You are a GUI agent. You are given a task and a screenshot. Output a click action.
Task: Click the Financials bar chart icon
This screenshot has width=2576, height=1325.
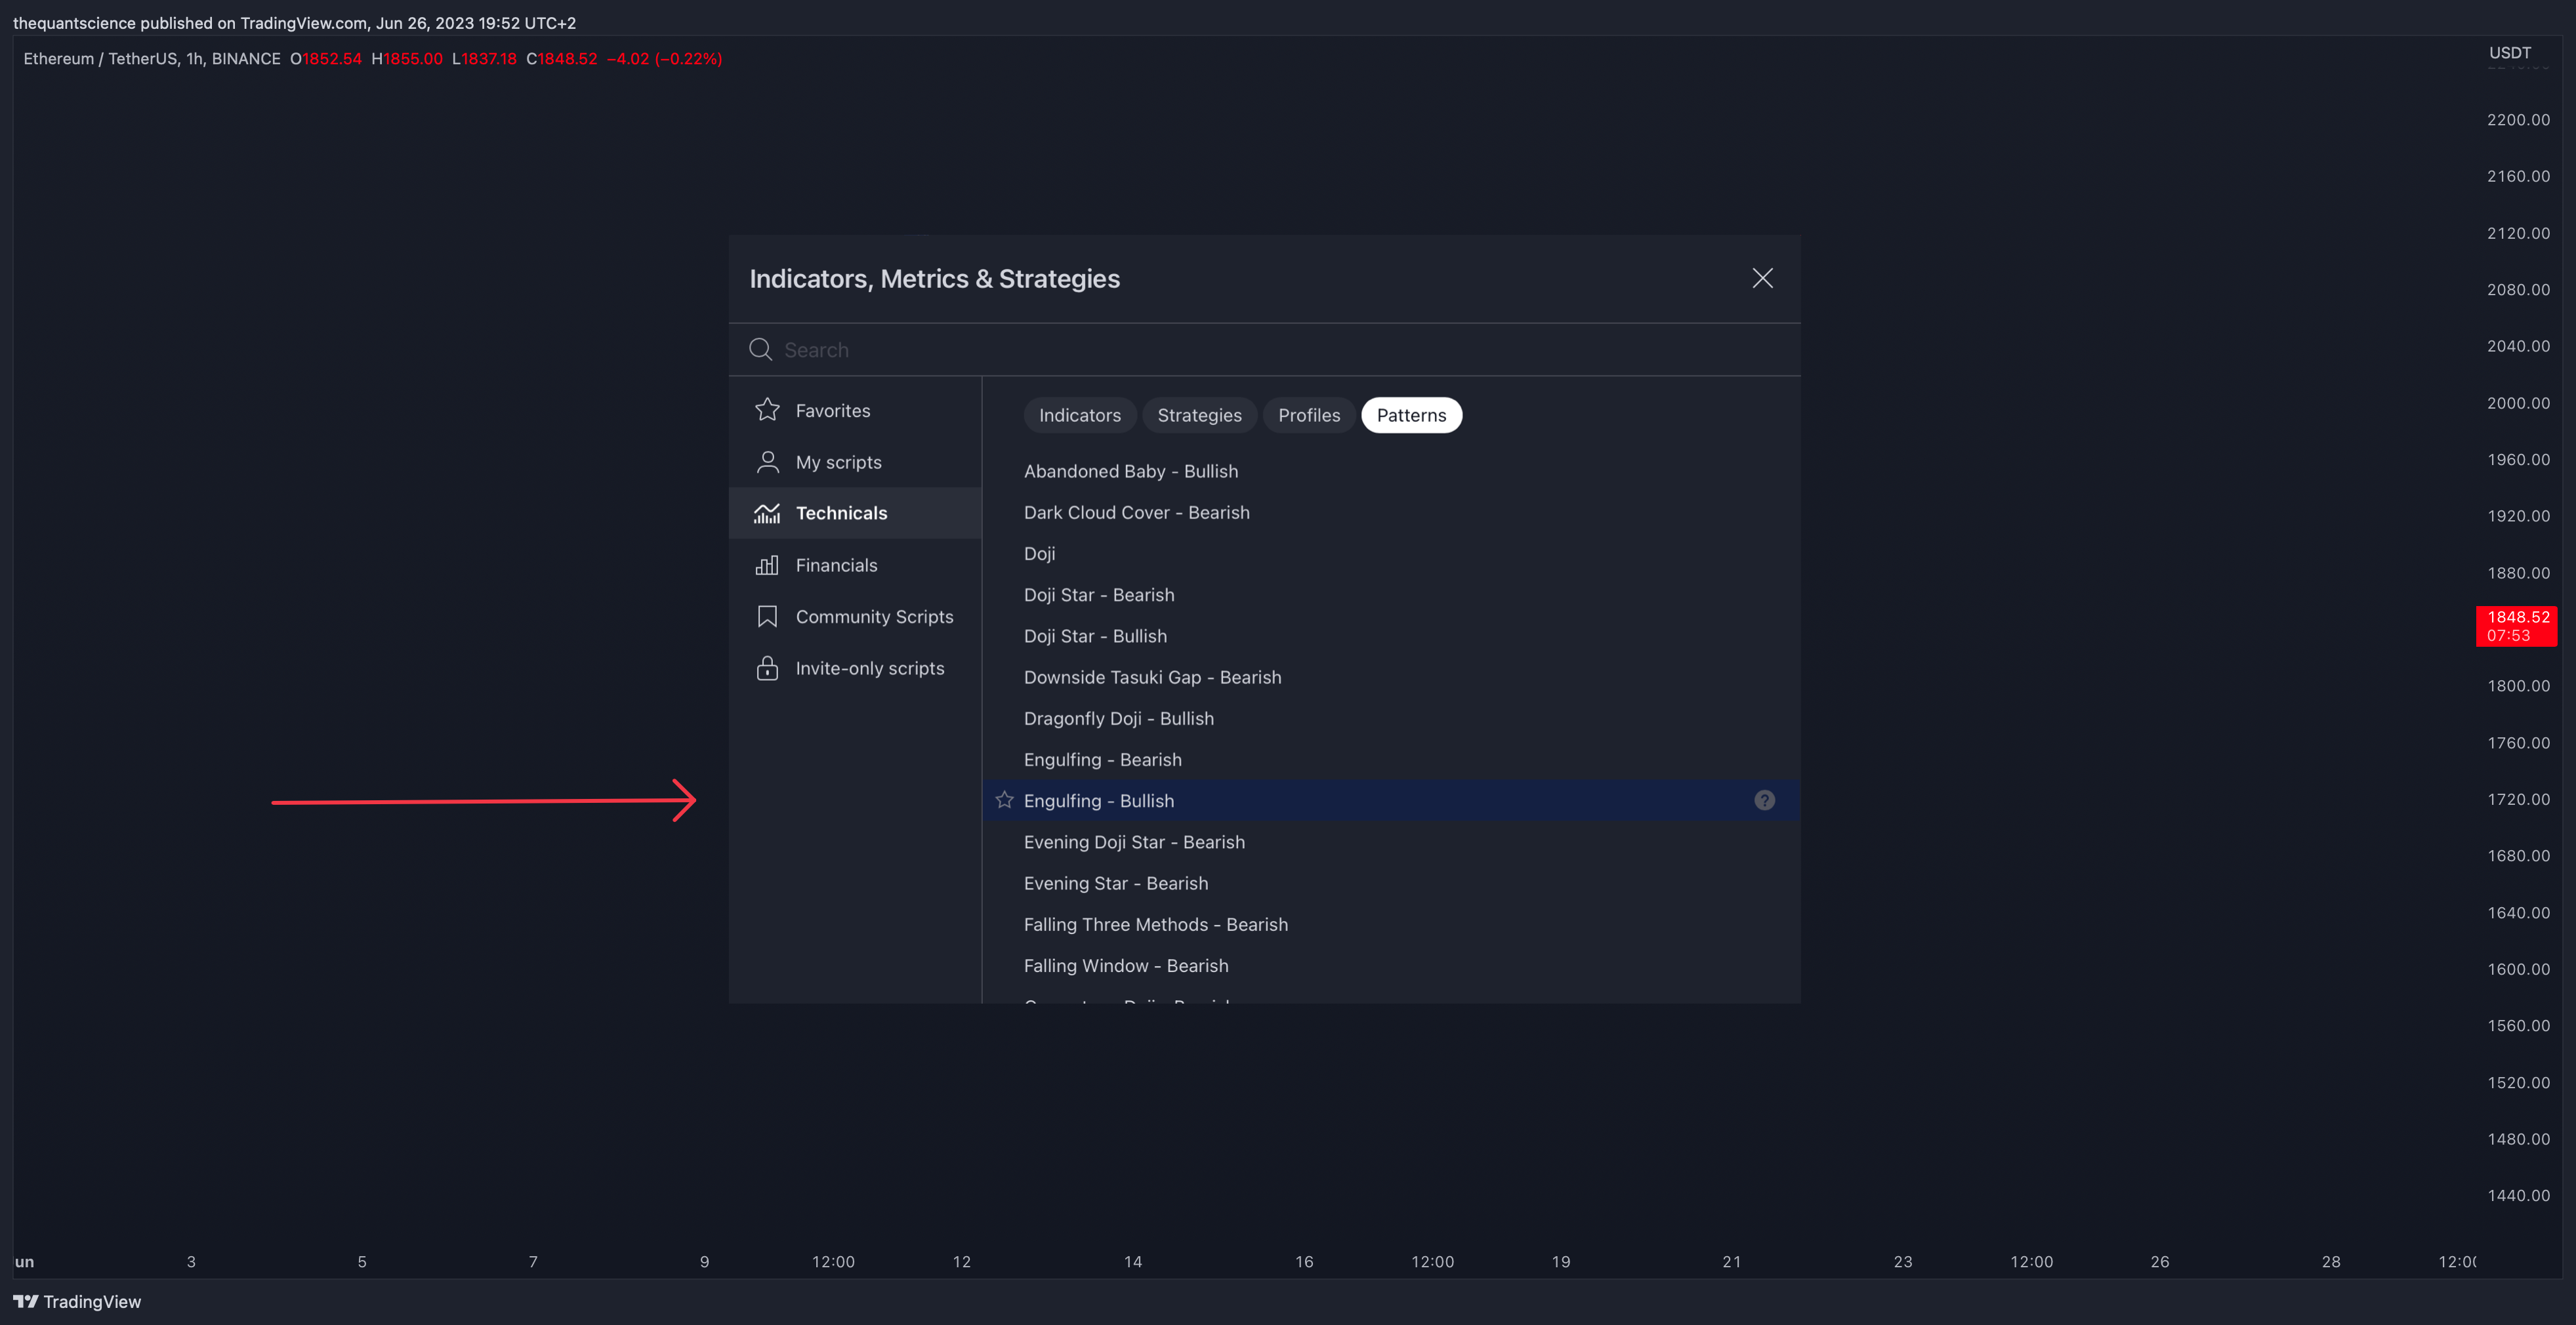(767, 565)
